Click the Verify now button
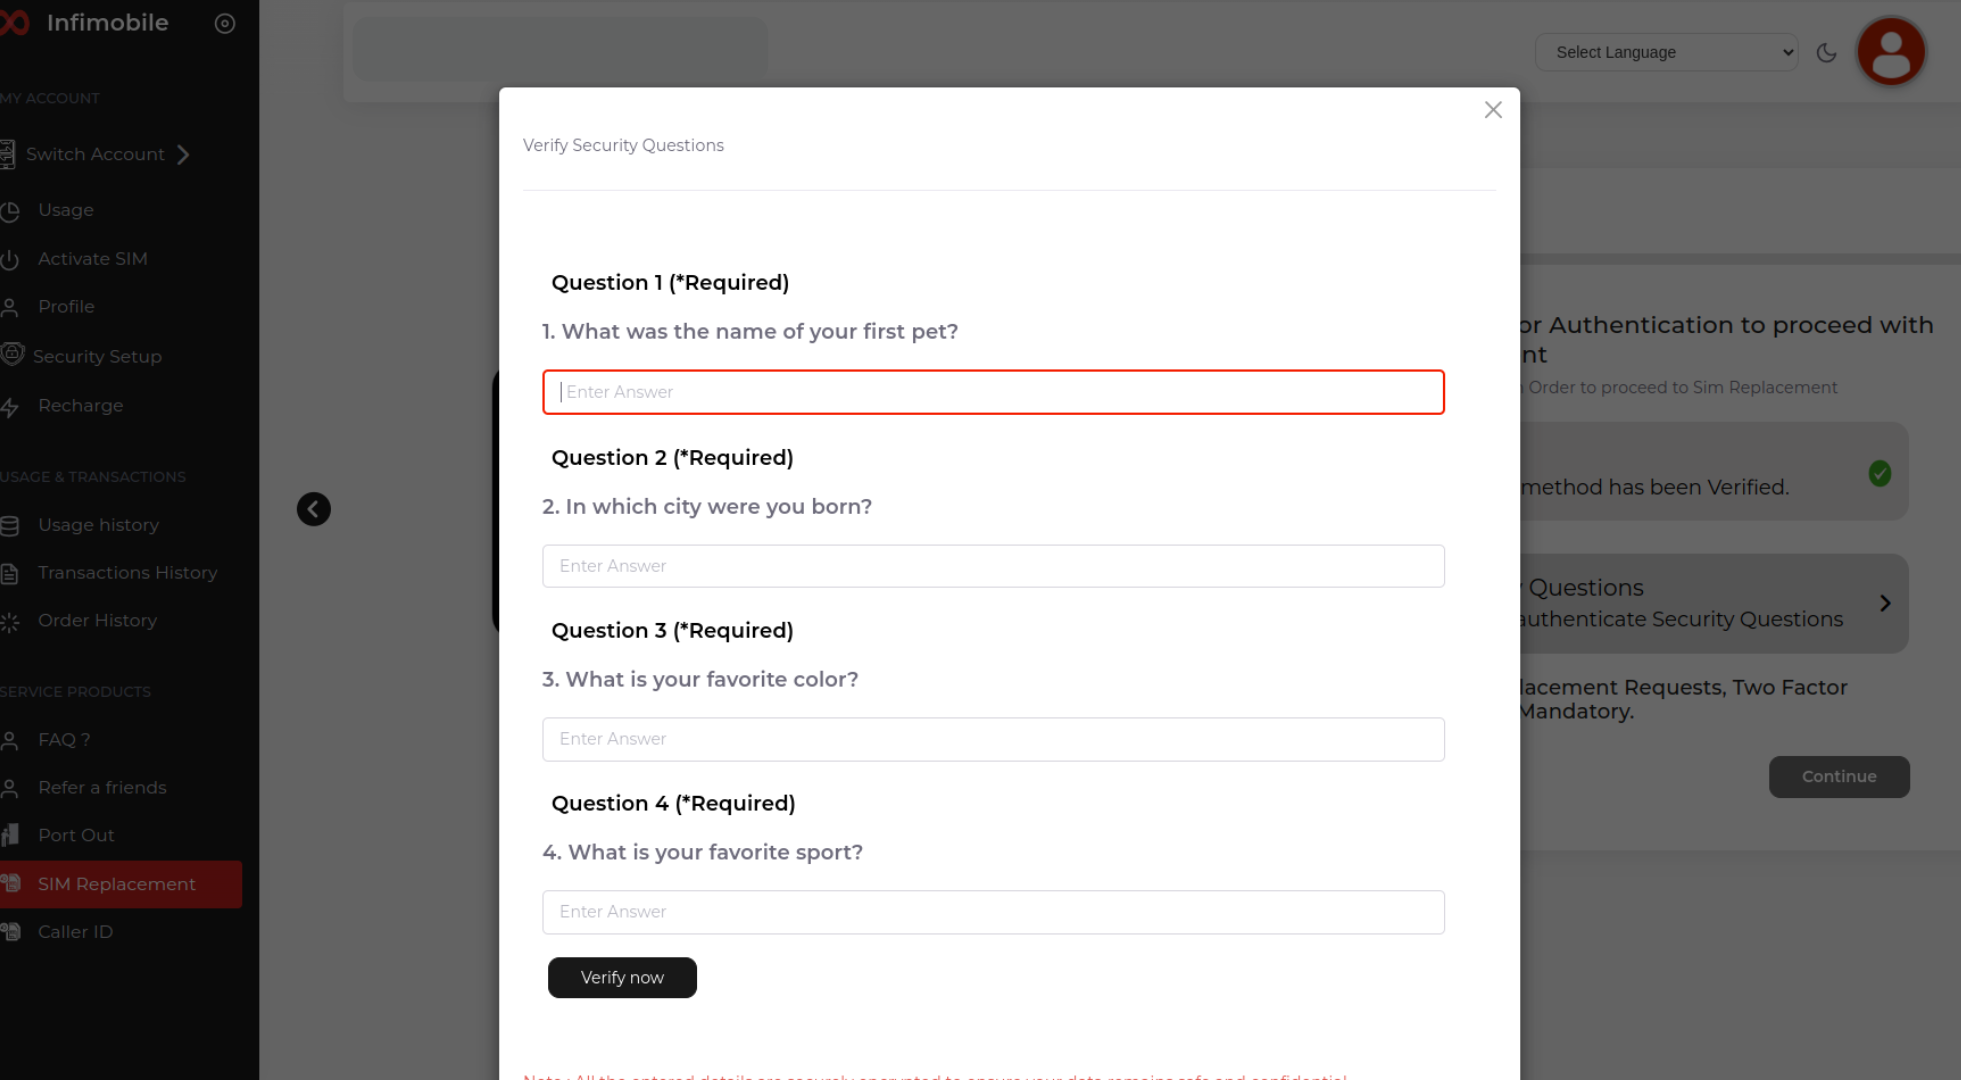 (622, 977)
